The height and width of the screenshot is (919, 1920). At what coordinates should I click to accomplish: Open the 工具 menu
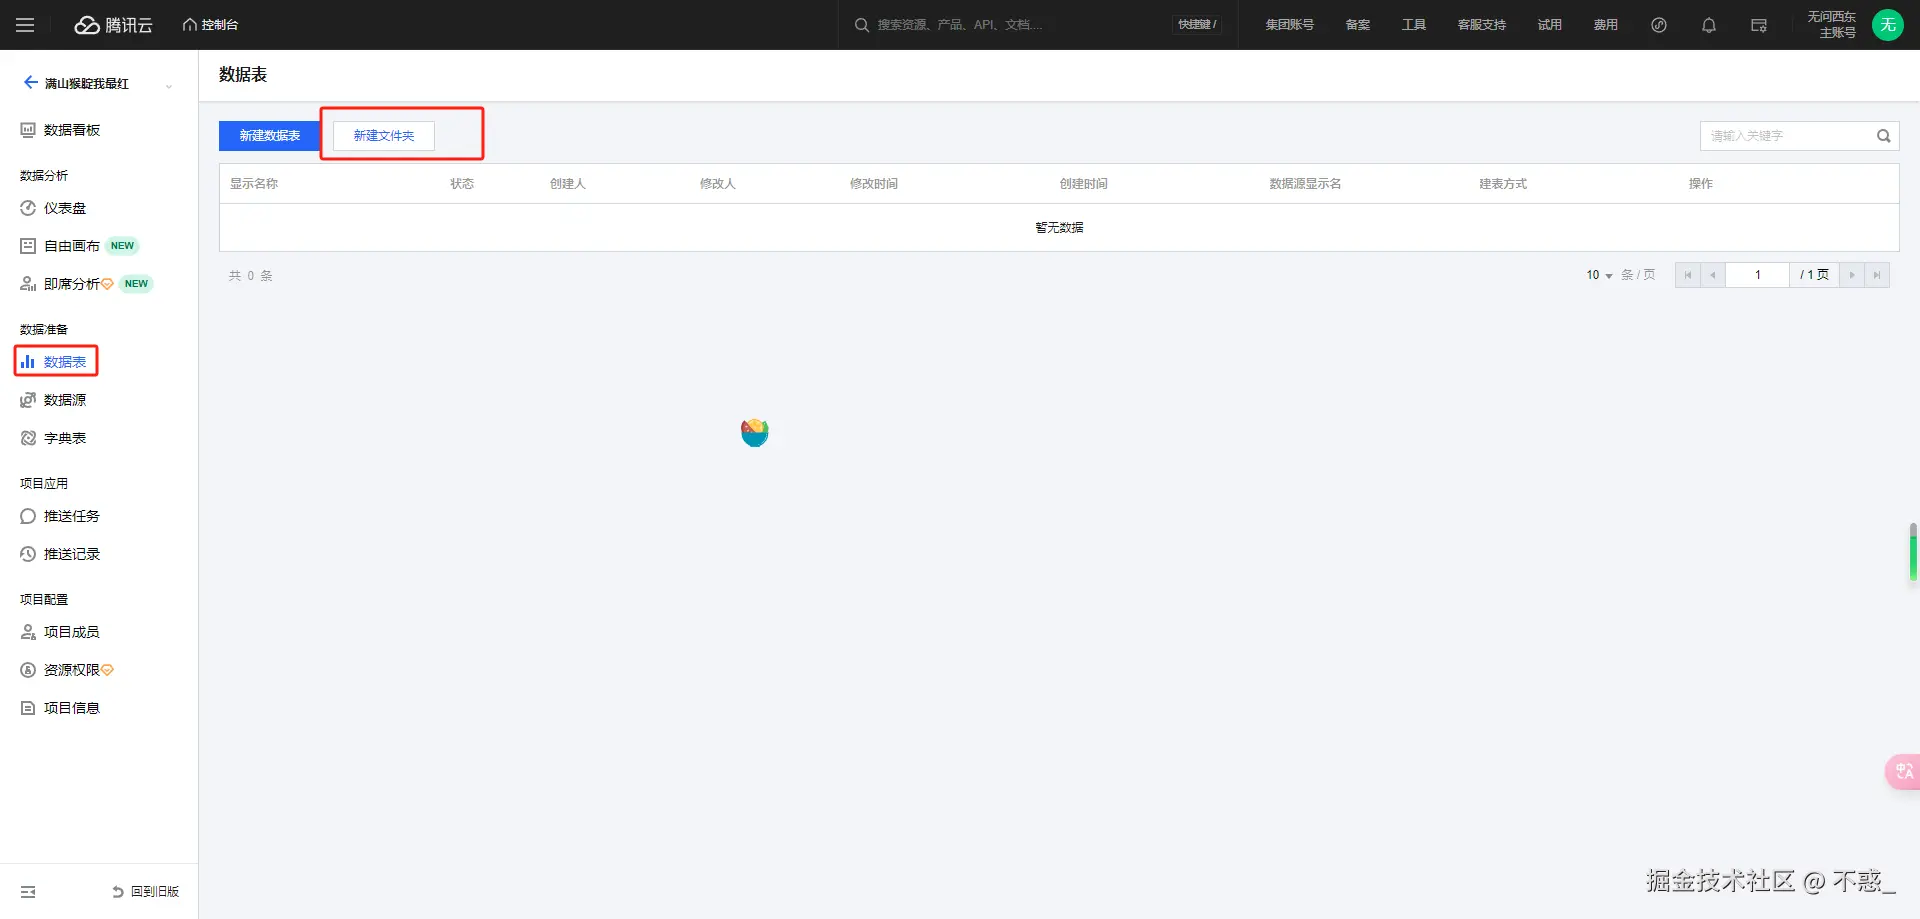pyautogui.click(x=1413, y=25)
